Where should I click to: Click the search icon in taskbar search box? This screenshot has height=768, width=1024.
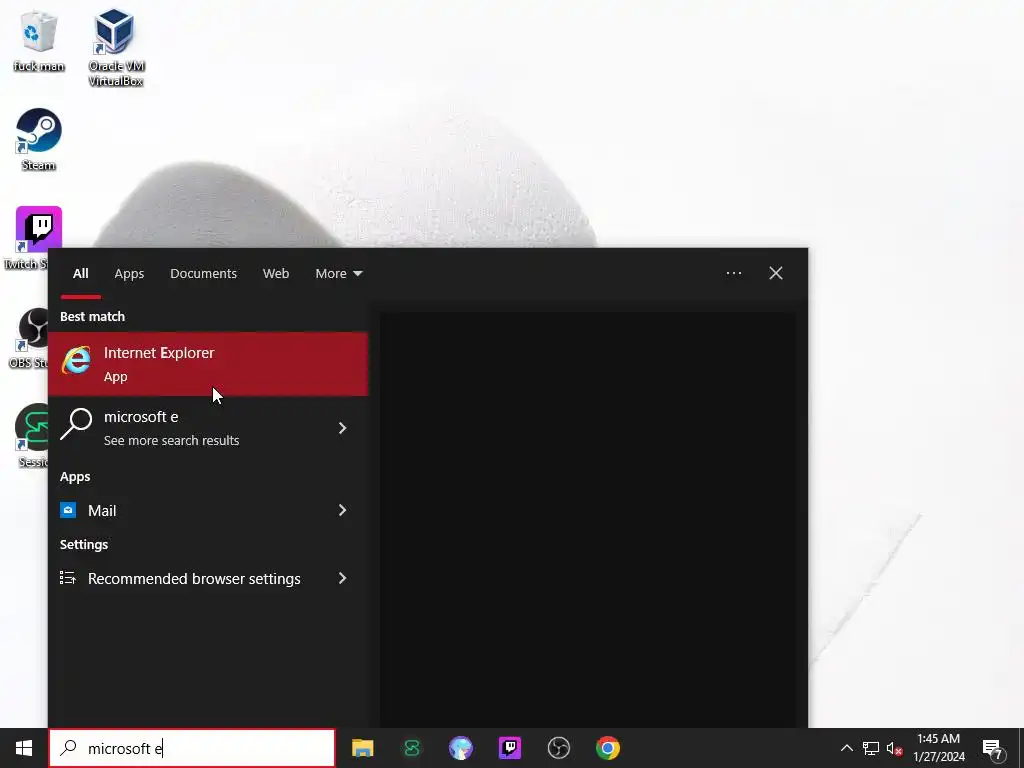[69, 748]
